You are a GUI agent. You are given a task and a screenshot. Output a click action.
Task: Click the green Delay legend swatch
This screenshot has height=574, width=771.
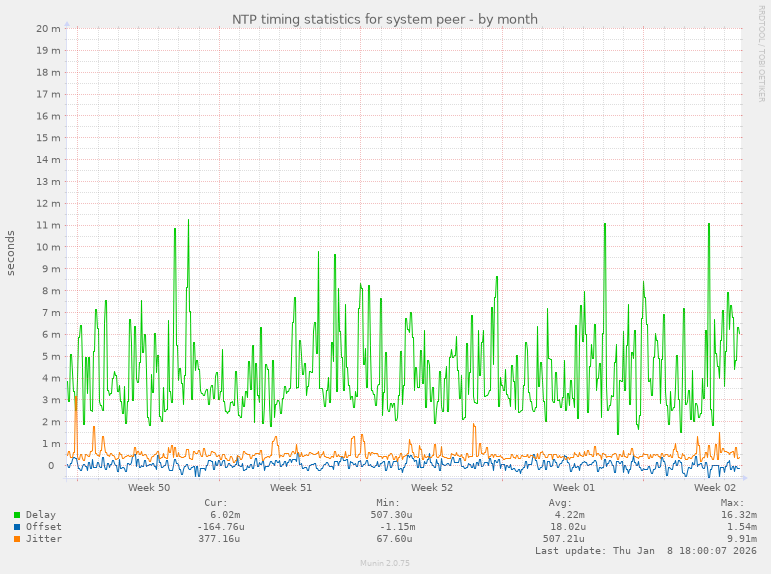coord(17,515)
